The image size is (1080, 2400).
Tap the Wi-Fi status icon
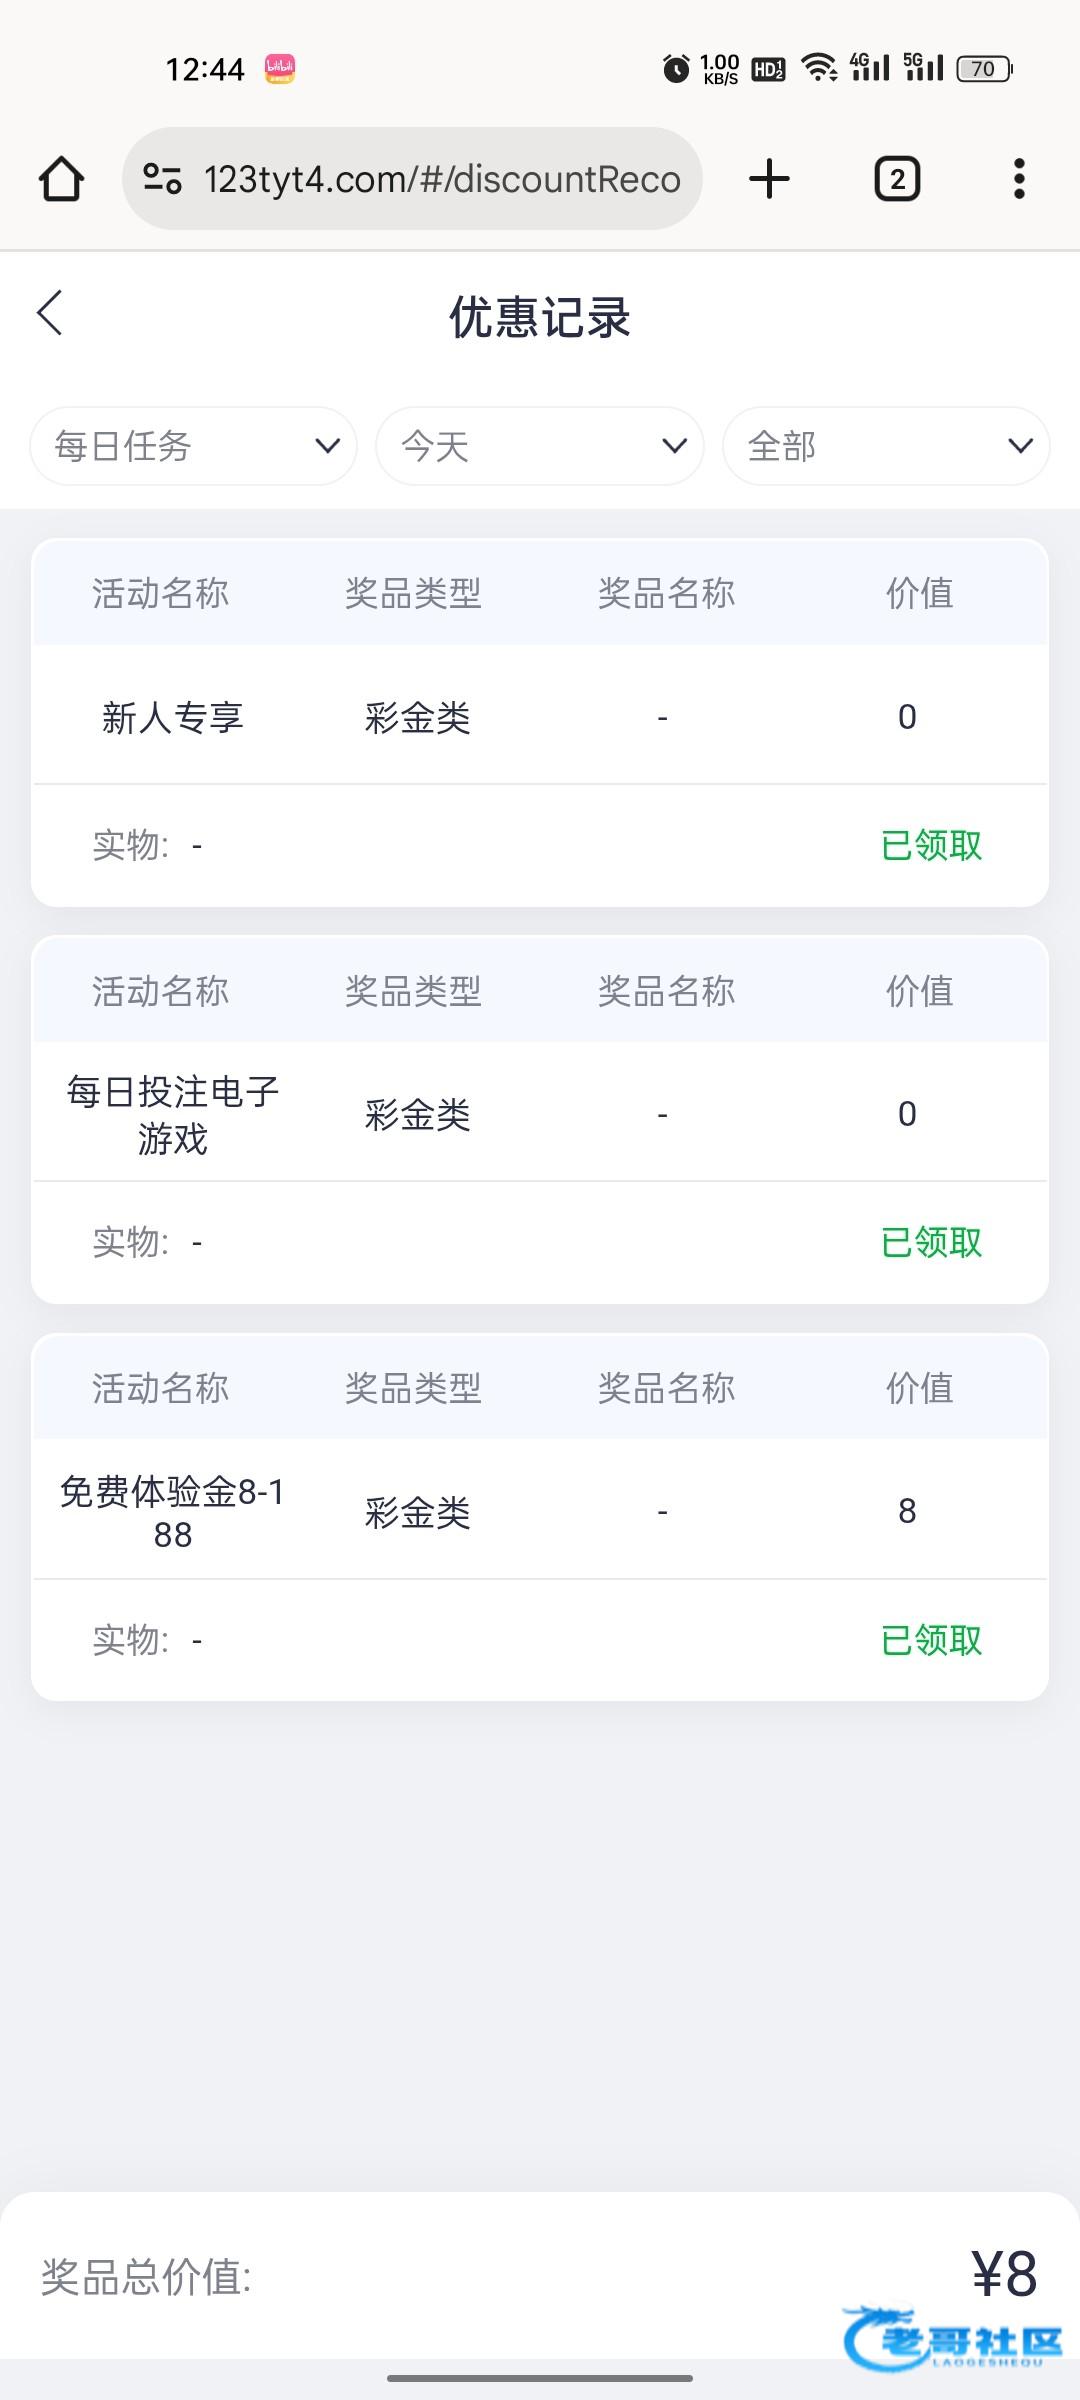820,68
